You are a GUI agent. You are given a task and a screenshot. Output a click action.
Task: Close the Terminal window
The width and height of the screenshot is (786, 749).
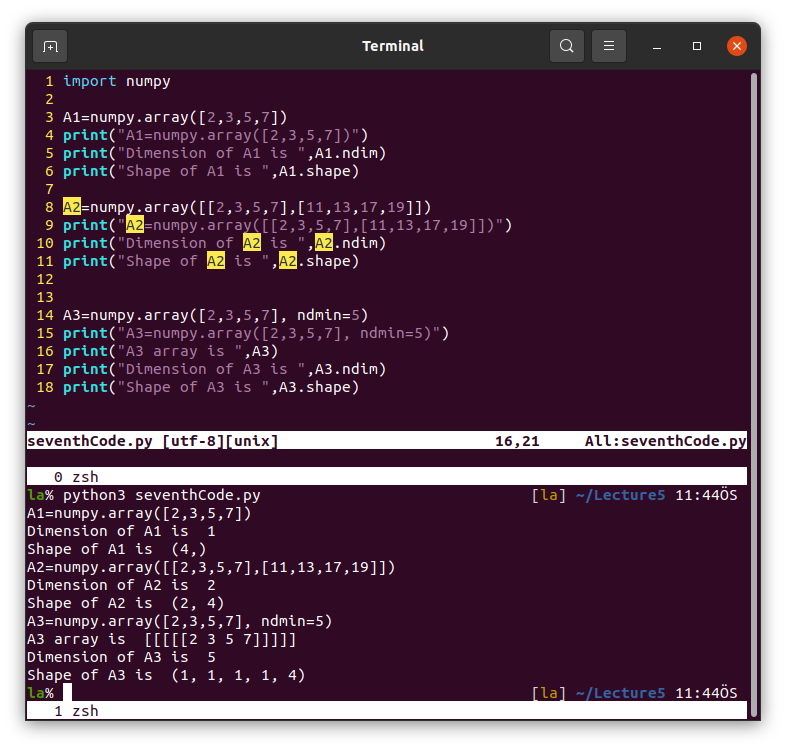tap(737, 46)
